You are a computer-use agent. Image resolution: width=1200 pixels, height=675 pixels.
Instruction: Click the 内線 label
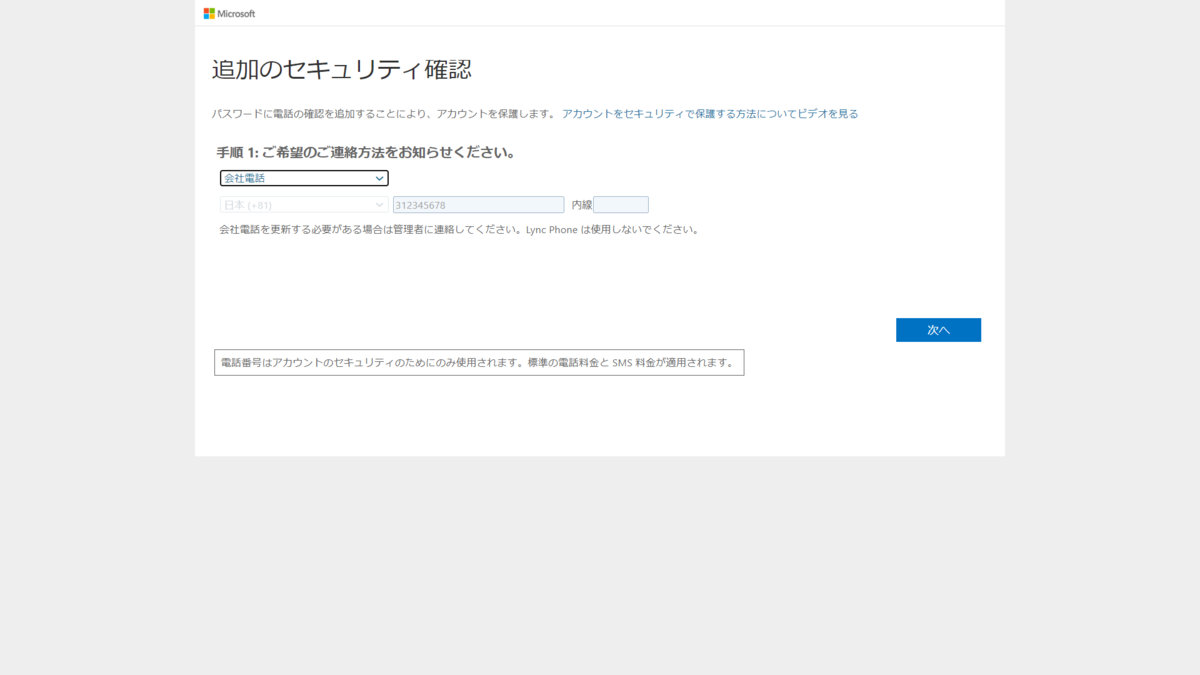coord(581,205)
